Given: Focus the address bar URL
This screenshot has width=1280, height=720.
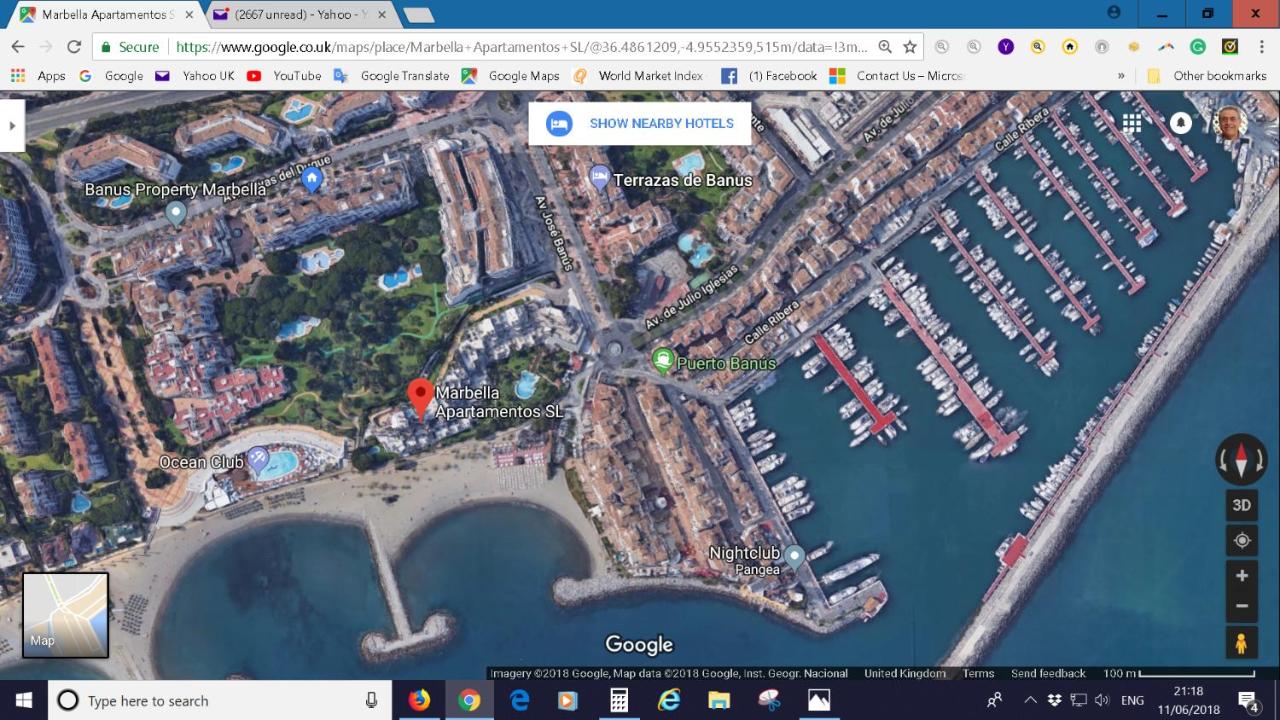Looking at the screenshot, I should pyautogui.click(x=520, y=47).
